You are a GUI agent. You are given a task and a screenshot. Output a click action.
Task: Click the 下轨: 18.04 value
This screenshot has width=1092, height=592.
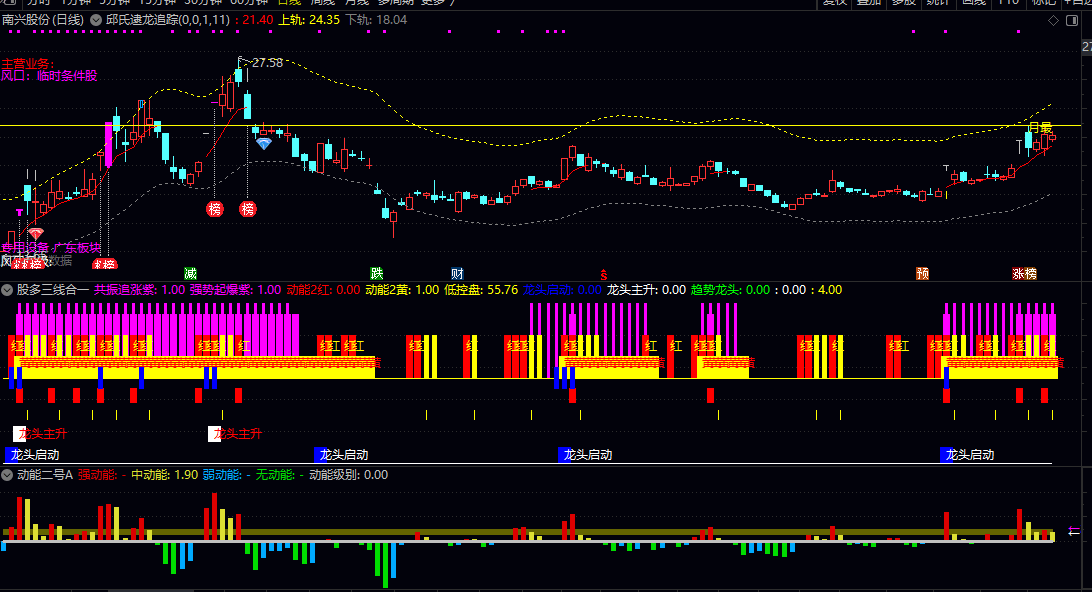[x=377, y=20]
